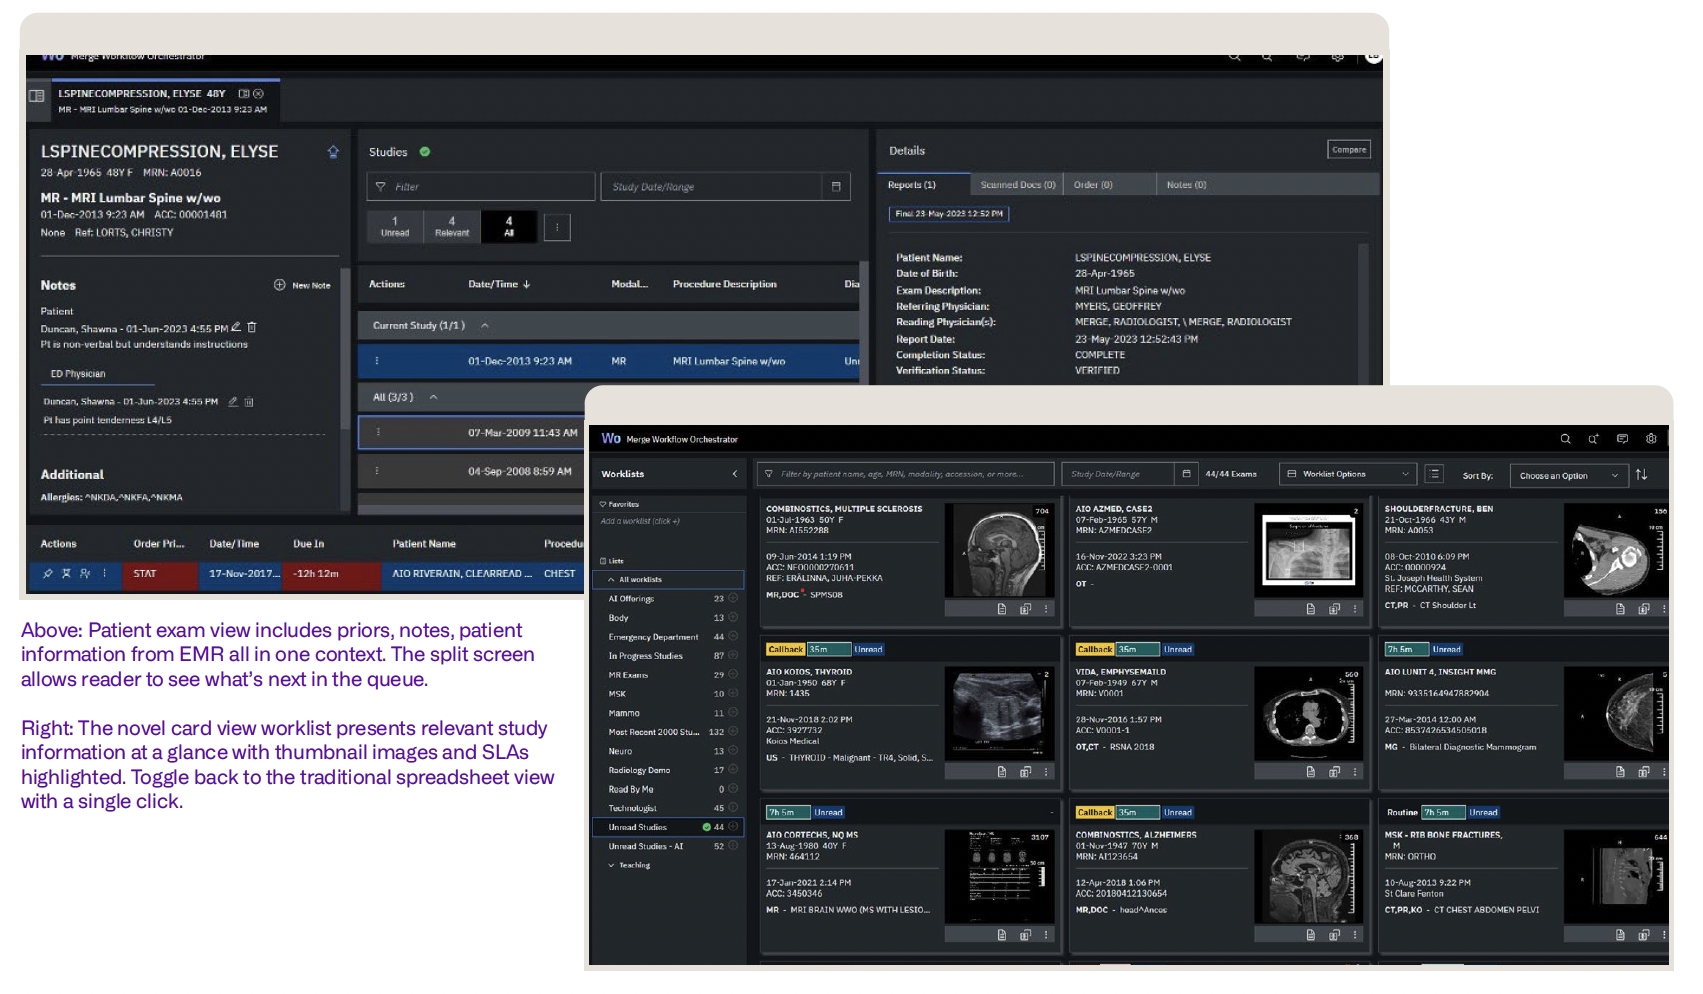Open the settings gear in worklist header
Image resolution: width=1703 pixels, height=994 pixels.
coord(1651,439)
